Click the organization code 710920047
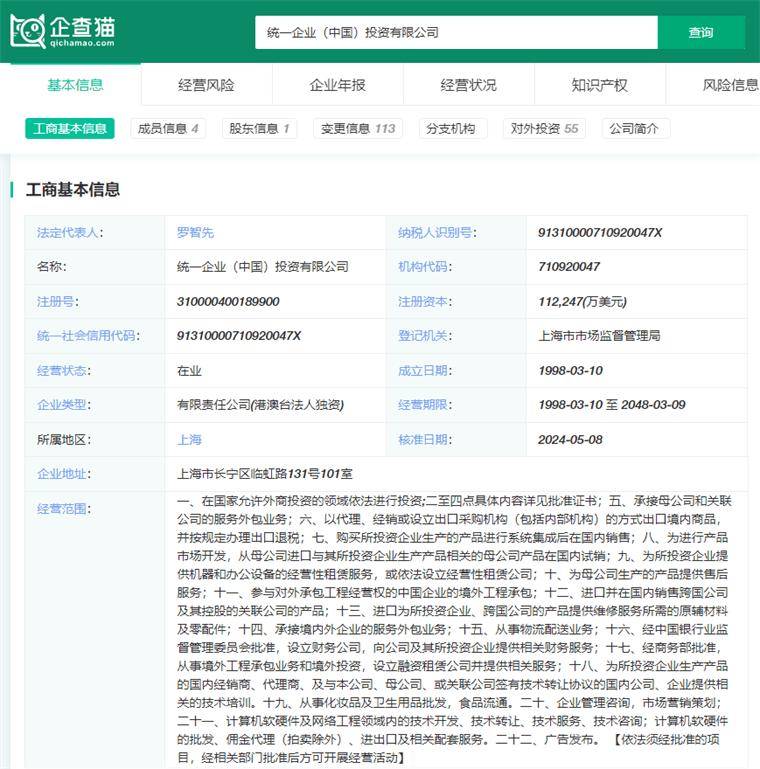 pyautogui.click(x=569, y=267)
